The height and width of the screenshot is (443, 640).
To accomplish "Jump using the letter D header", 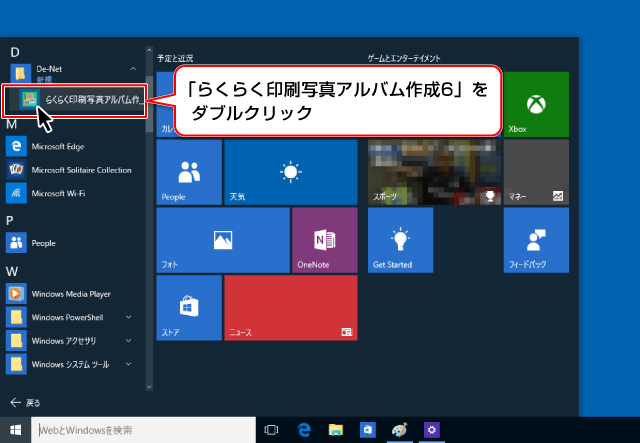I will 15,52.
